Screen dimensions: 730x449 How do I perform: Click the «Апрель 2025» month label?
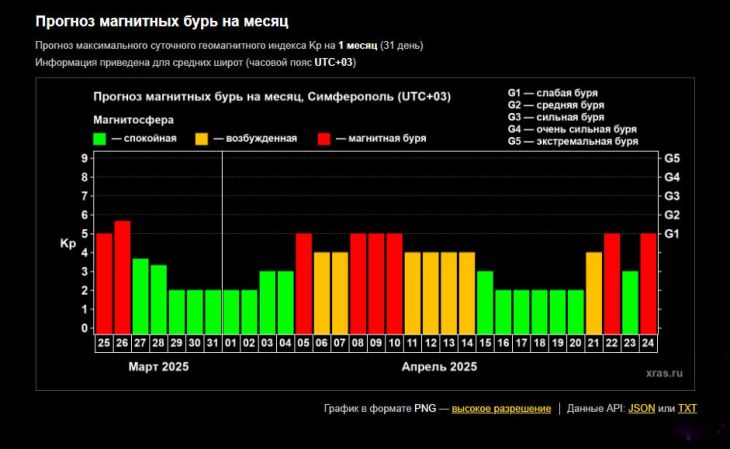coord(439,367)
